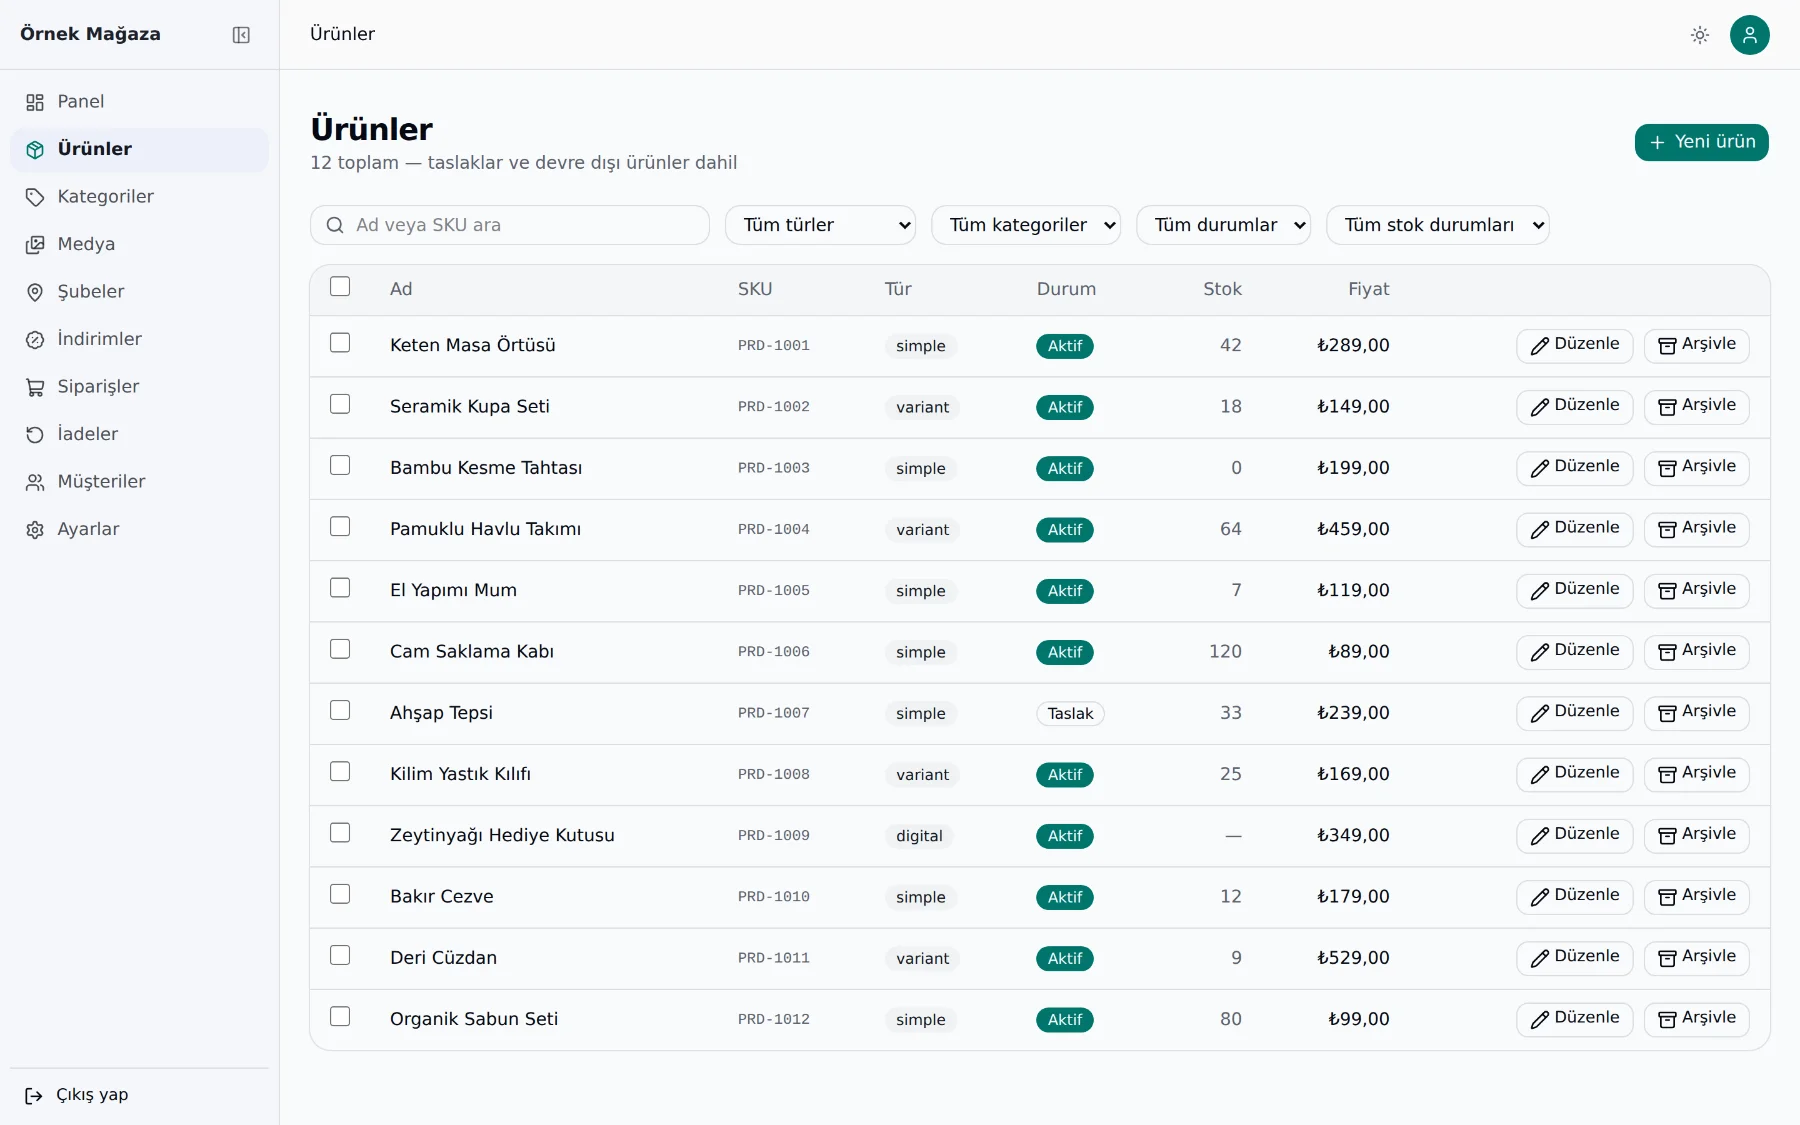Click the Medya images icon

(x=35, y=244)
